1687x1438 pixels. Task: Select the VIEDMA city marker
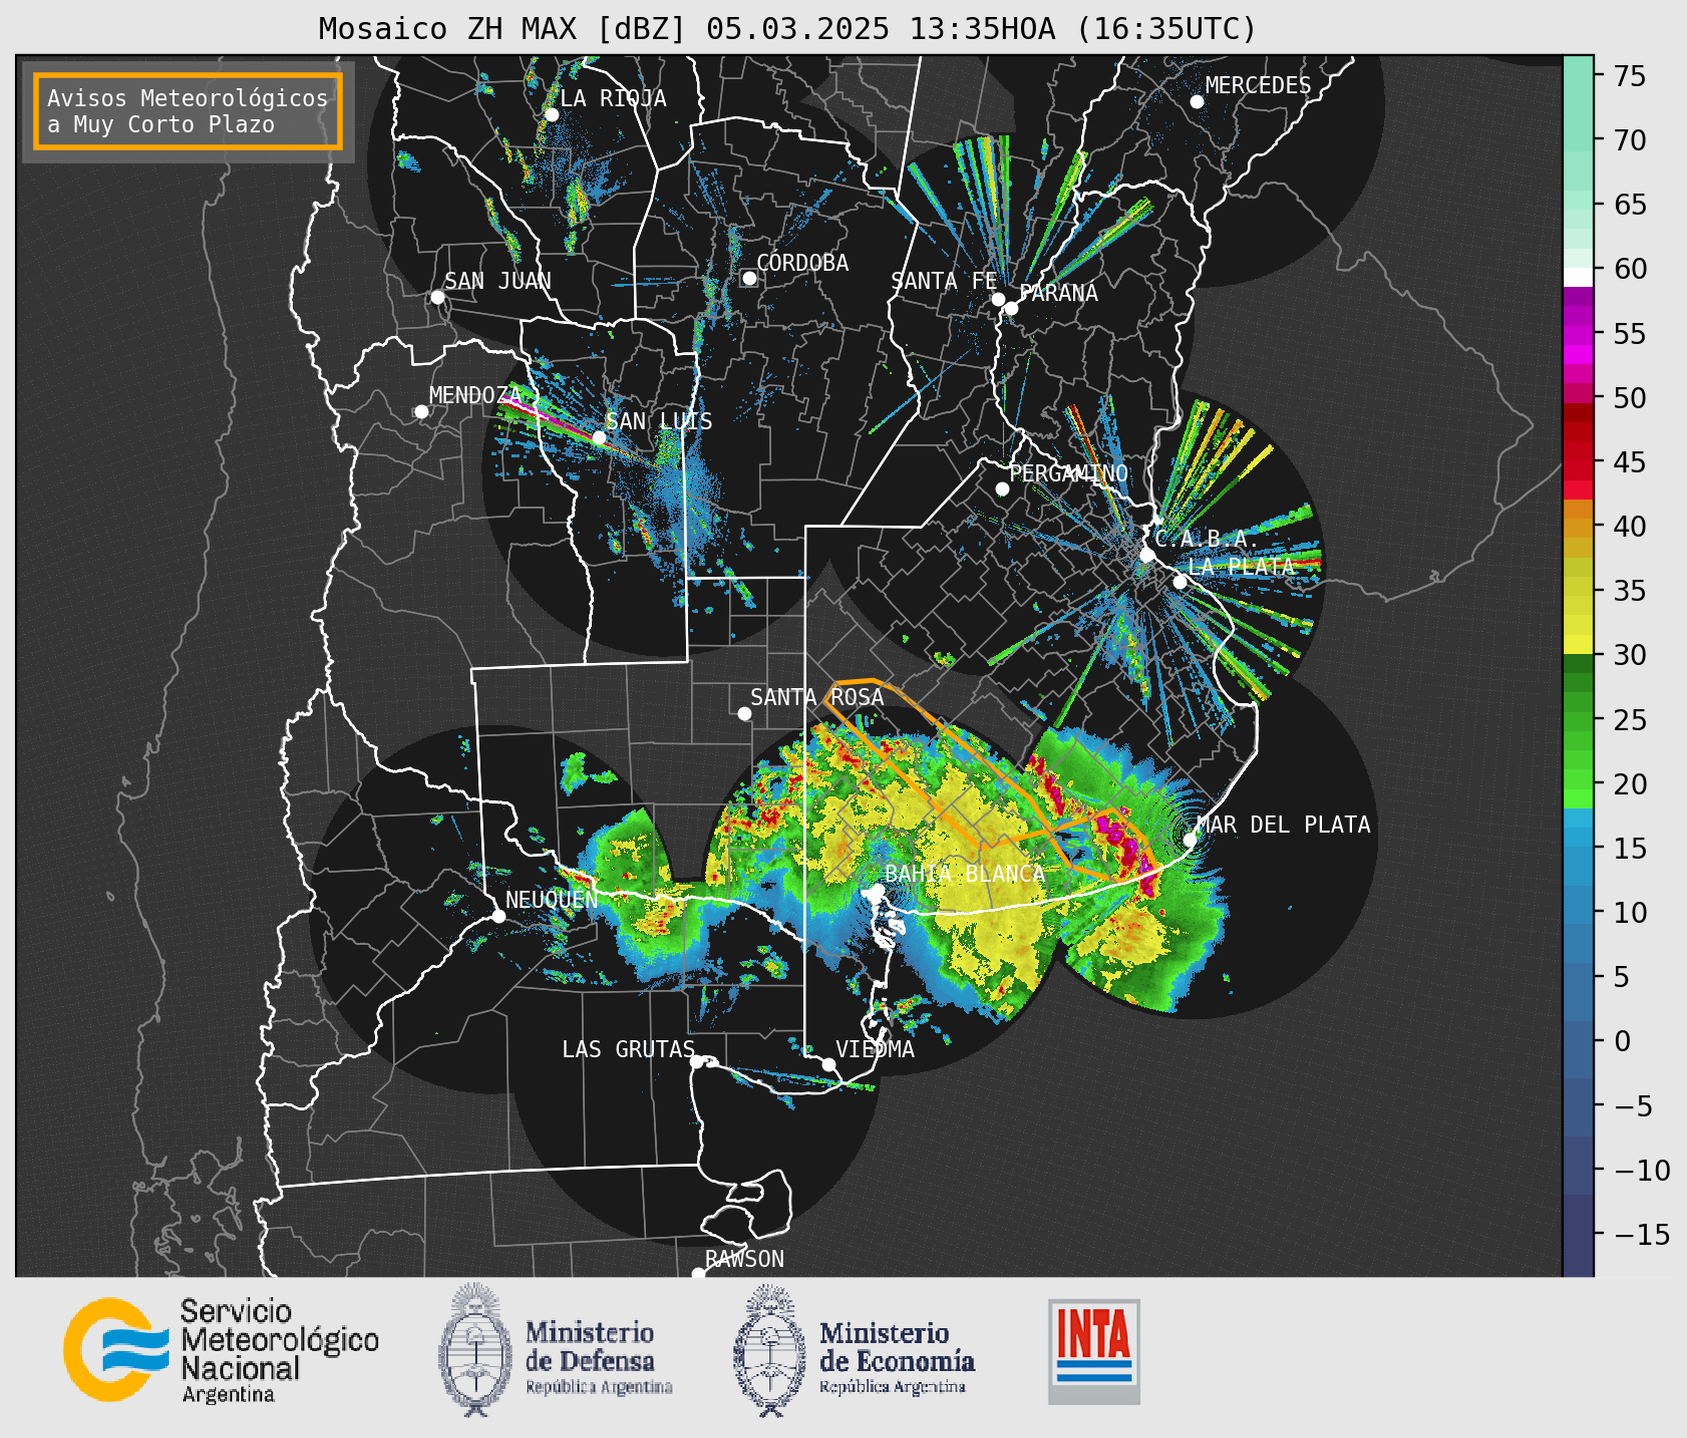[829, 1064]
